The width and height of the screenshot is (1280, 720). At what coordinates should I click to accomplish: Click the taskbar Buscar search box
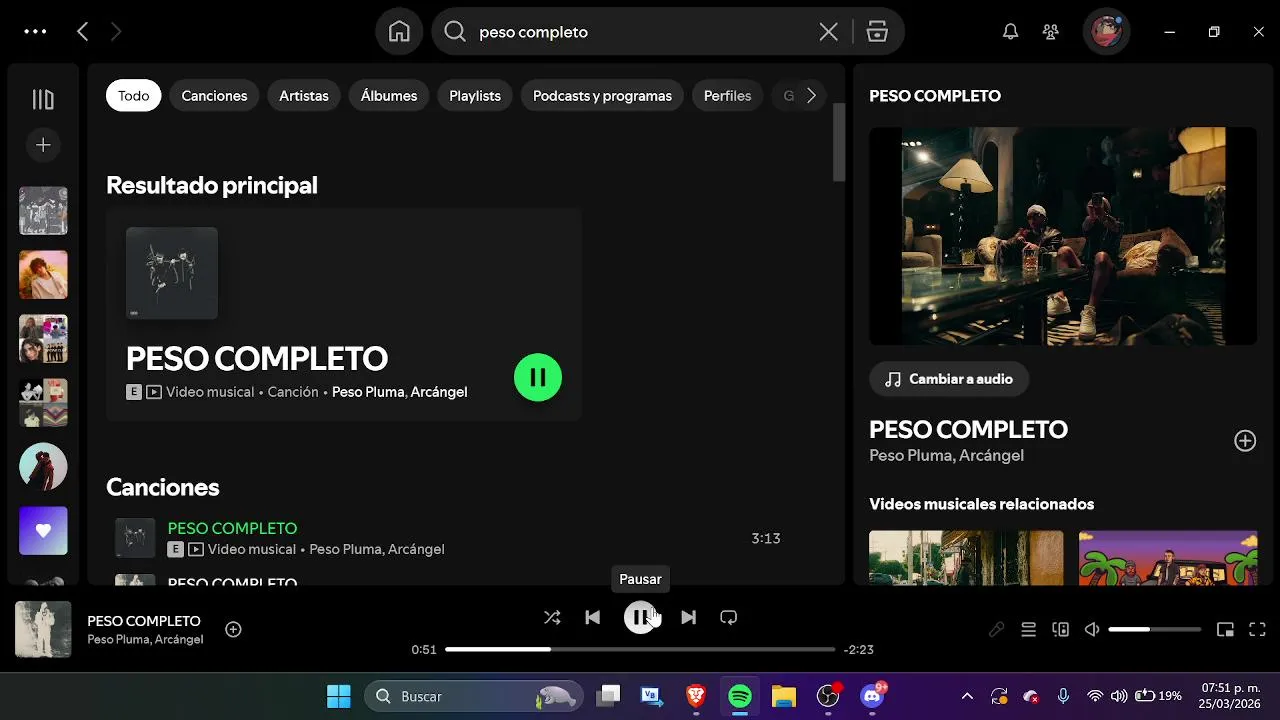[474, 696]
